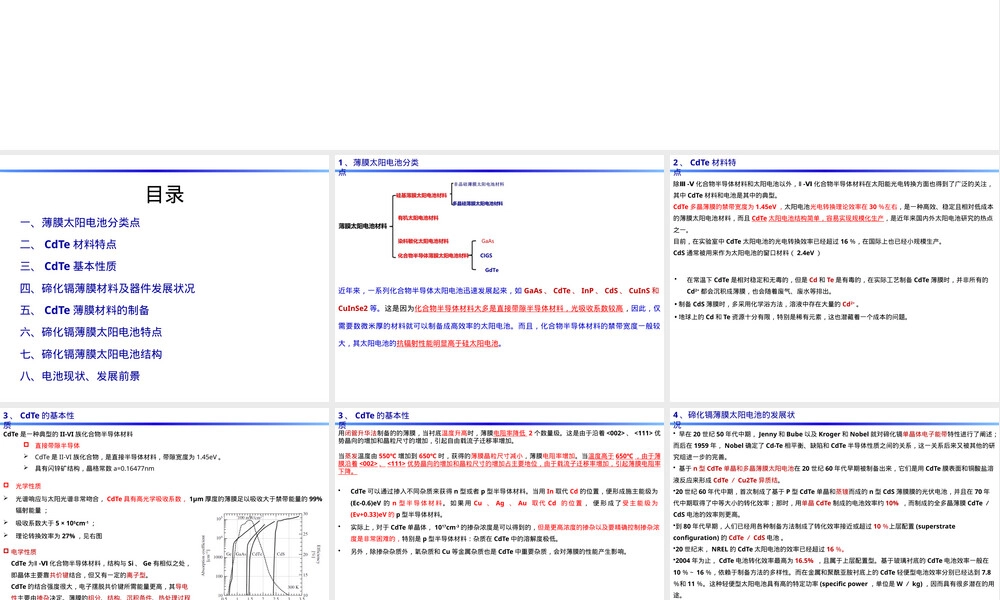The image size is (1000, 600).
Task: Select contents entry 四、碲化镉薄膜材料及器件发展状况
Action: 107,288
